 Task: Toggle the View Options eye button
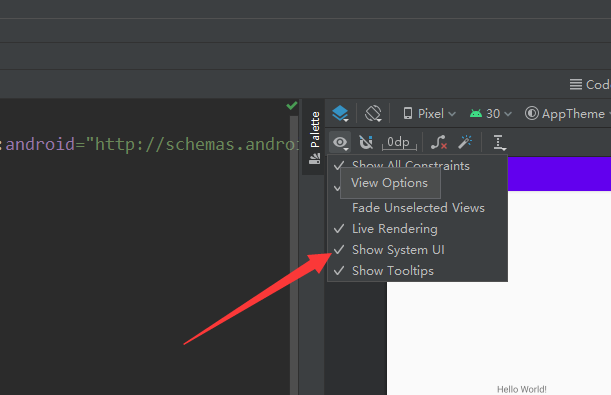coord(340,142)
